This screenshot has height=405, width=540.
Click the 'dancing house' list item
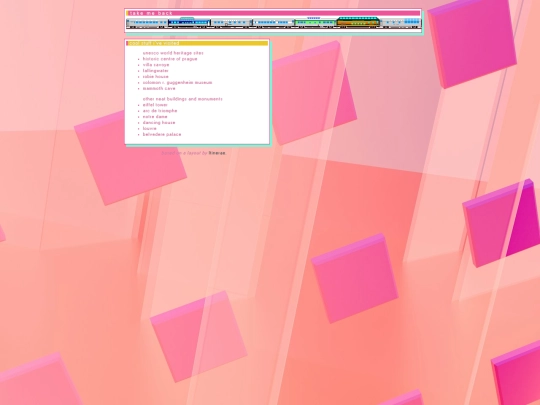coord(159,123)
